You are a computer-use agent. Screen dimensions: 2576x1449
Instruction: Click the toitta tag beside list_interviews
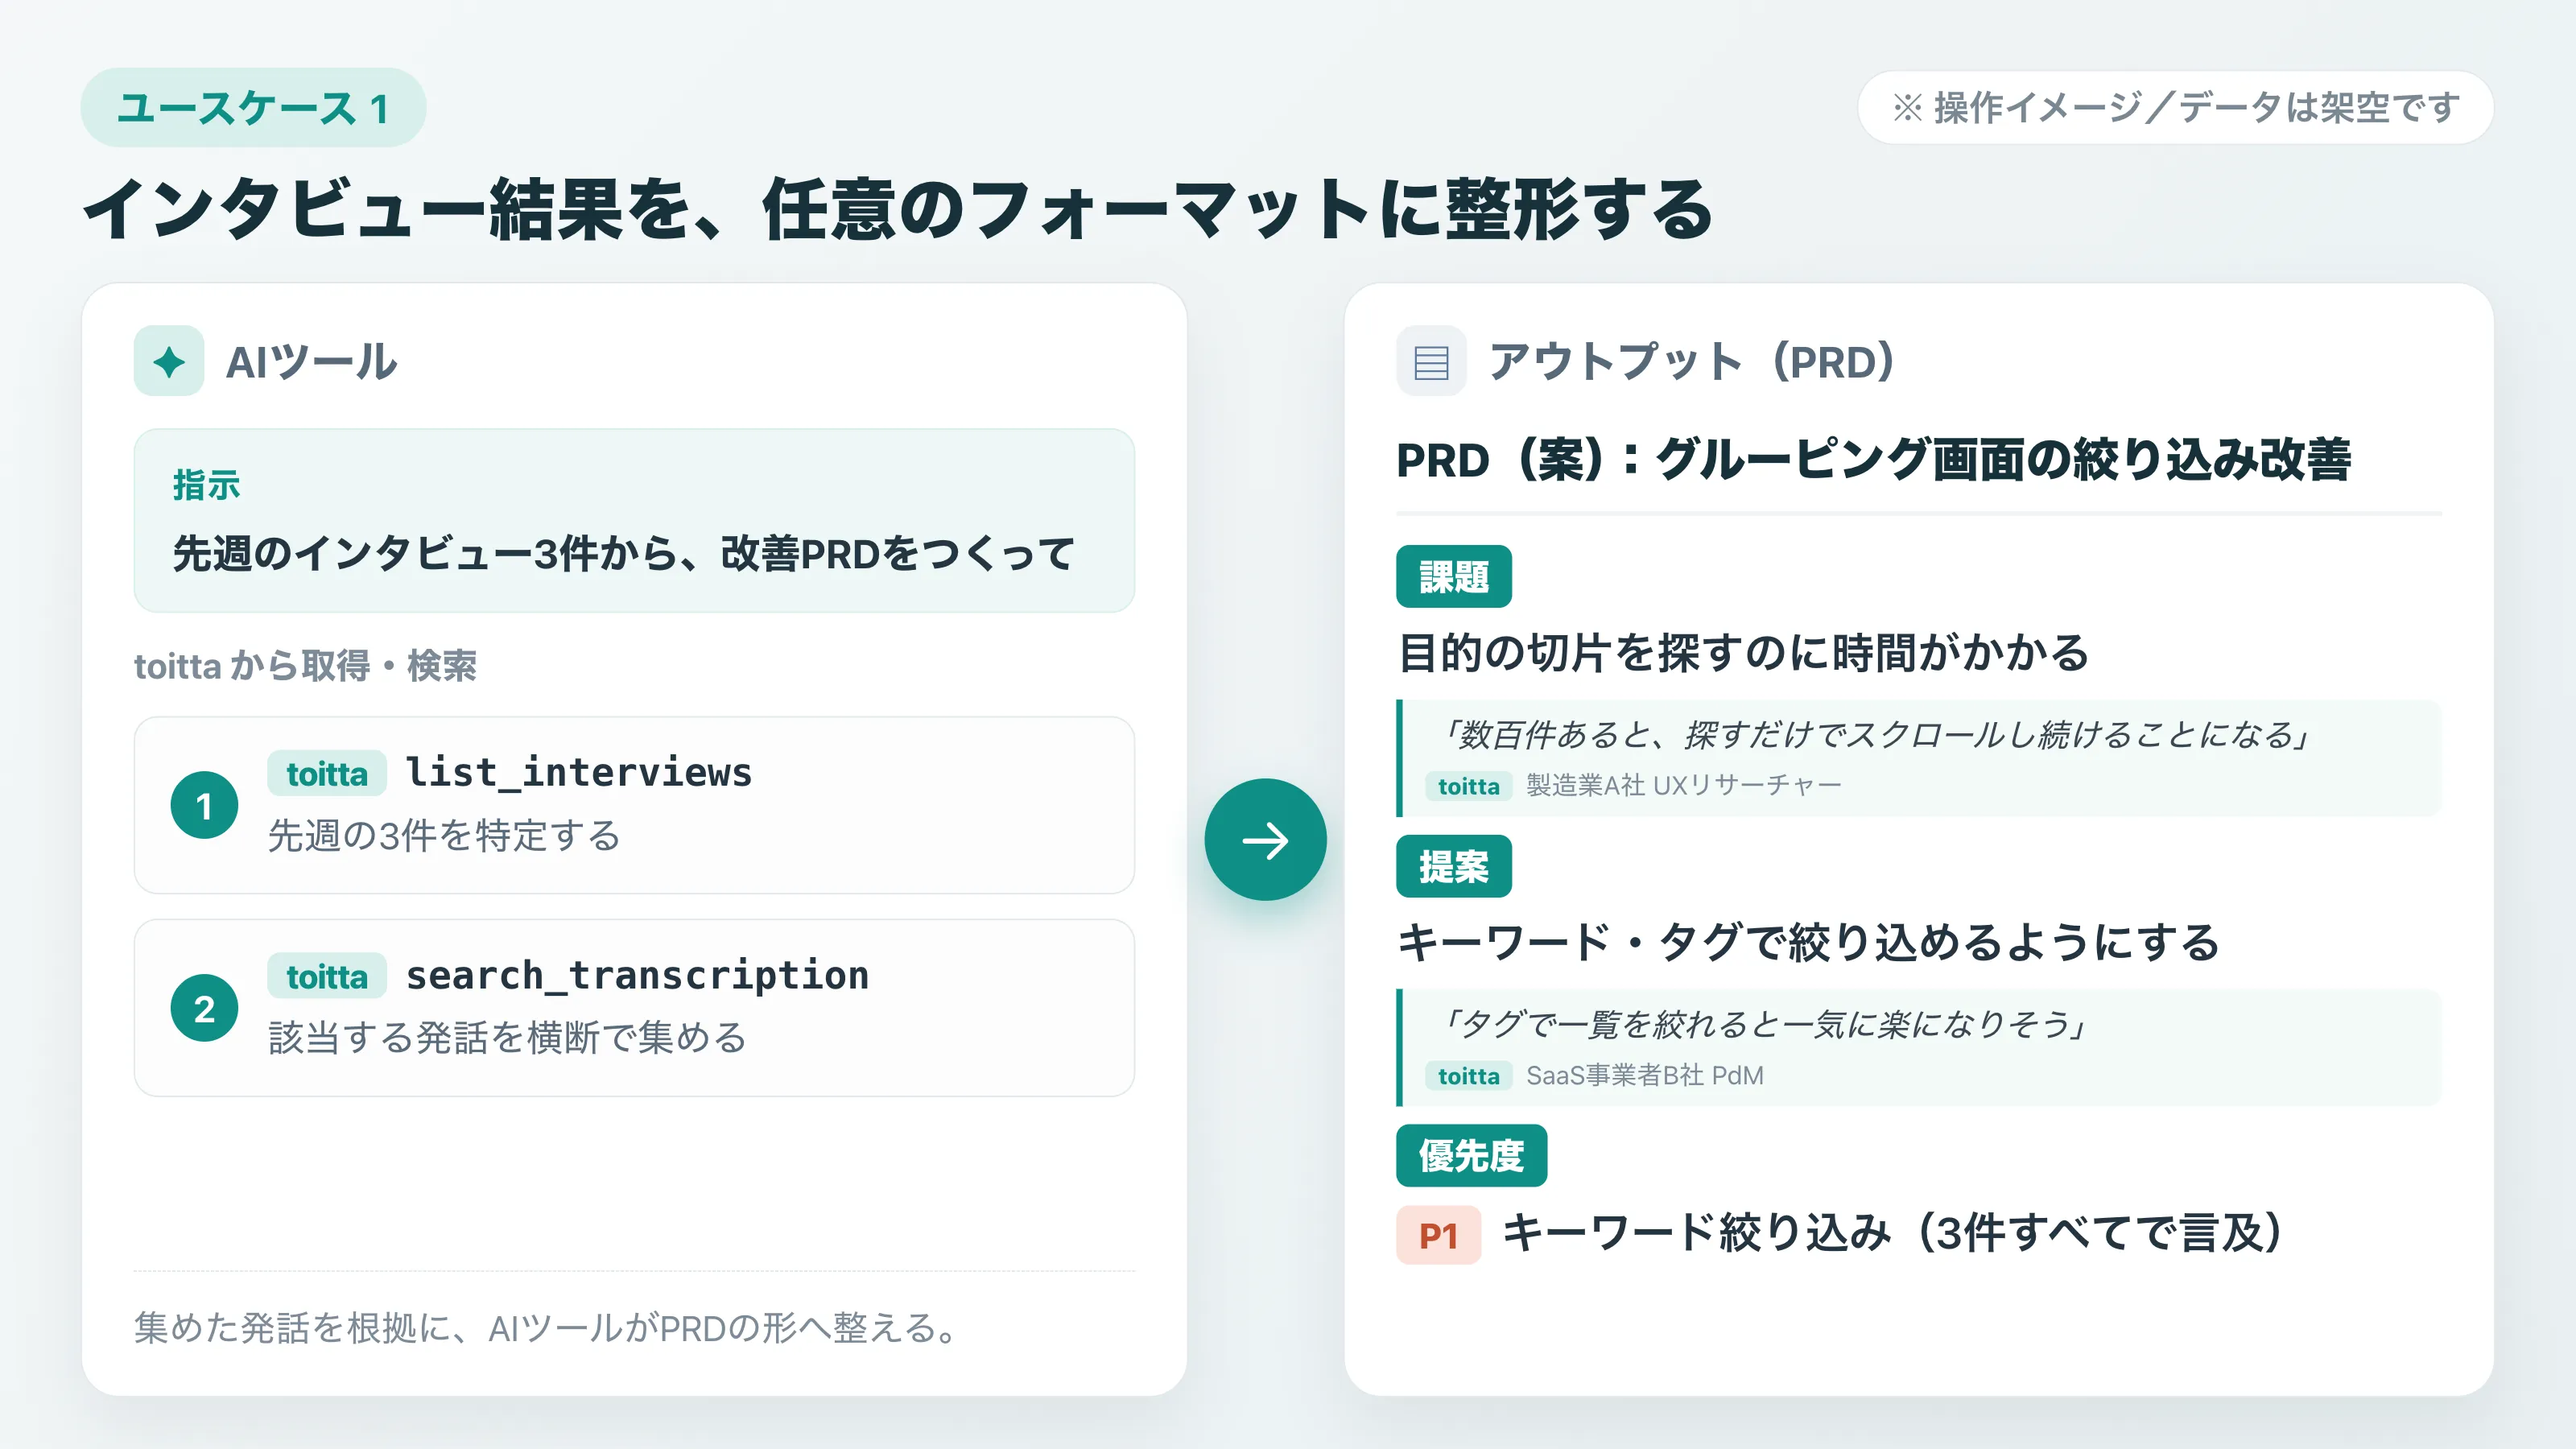(327, 773)
